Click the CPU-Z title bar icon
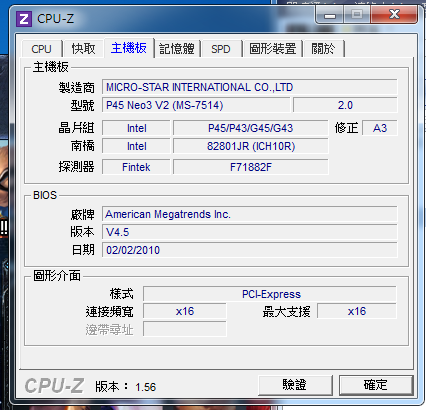 pyautogui.click(x=24, y=19)
